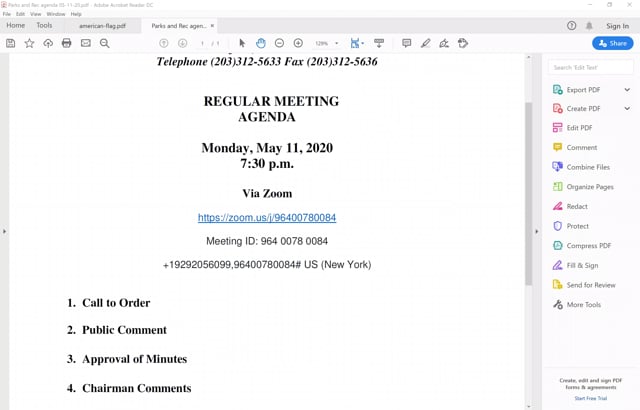Open the zoom.us meeting link
The width and height of the screenshot is (640, 410).
267,217
